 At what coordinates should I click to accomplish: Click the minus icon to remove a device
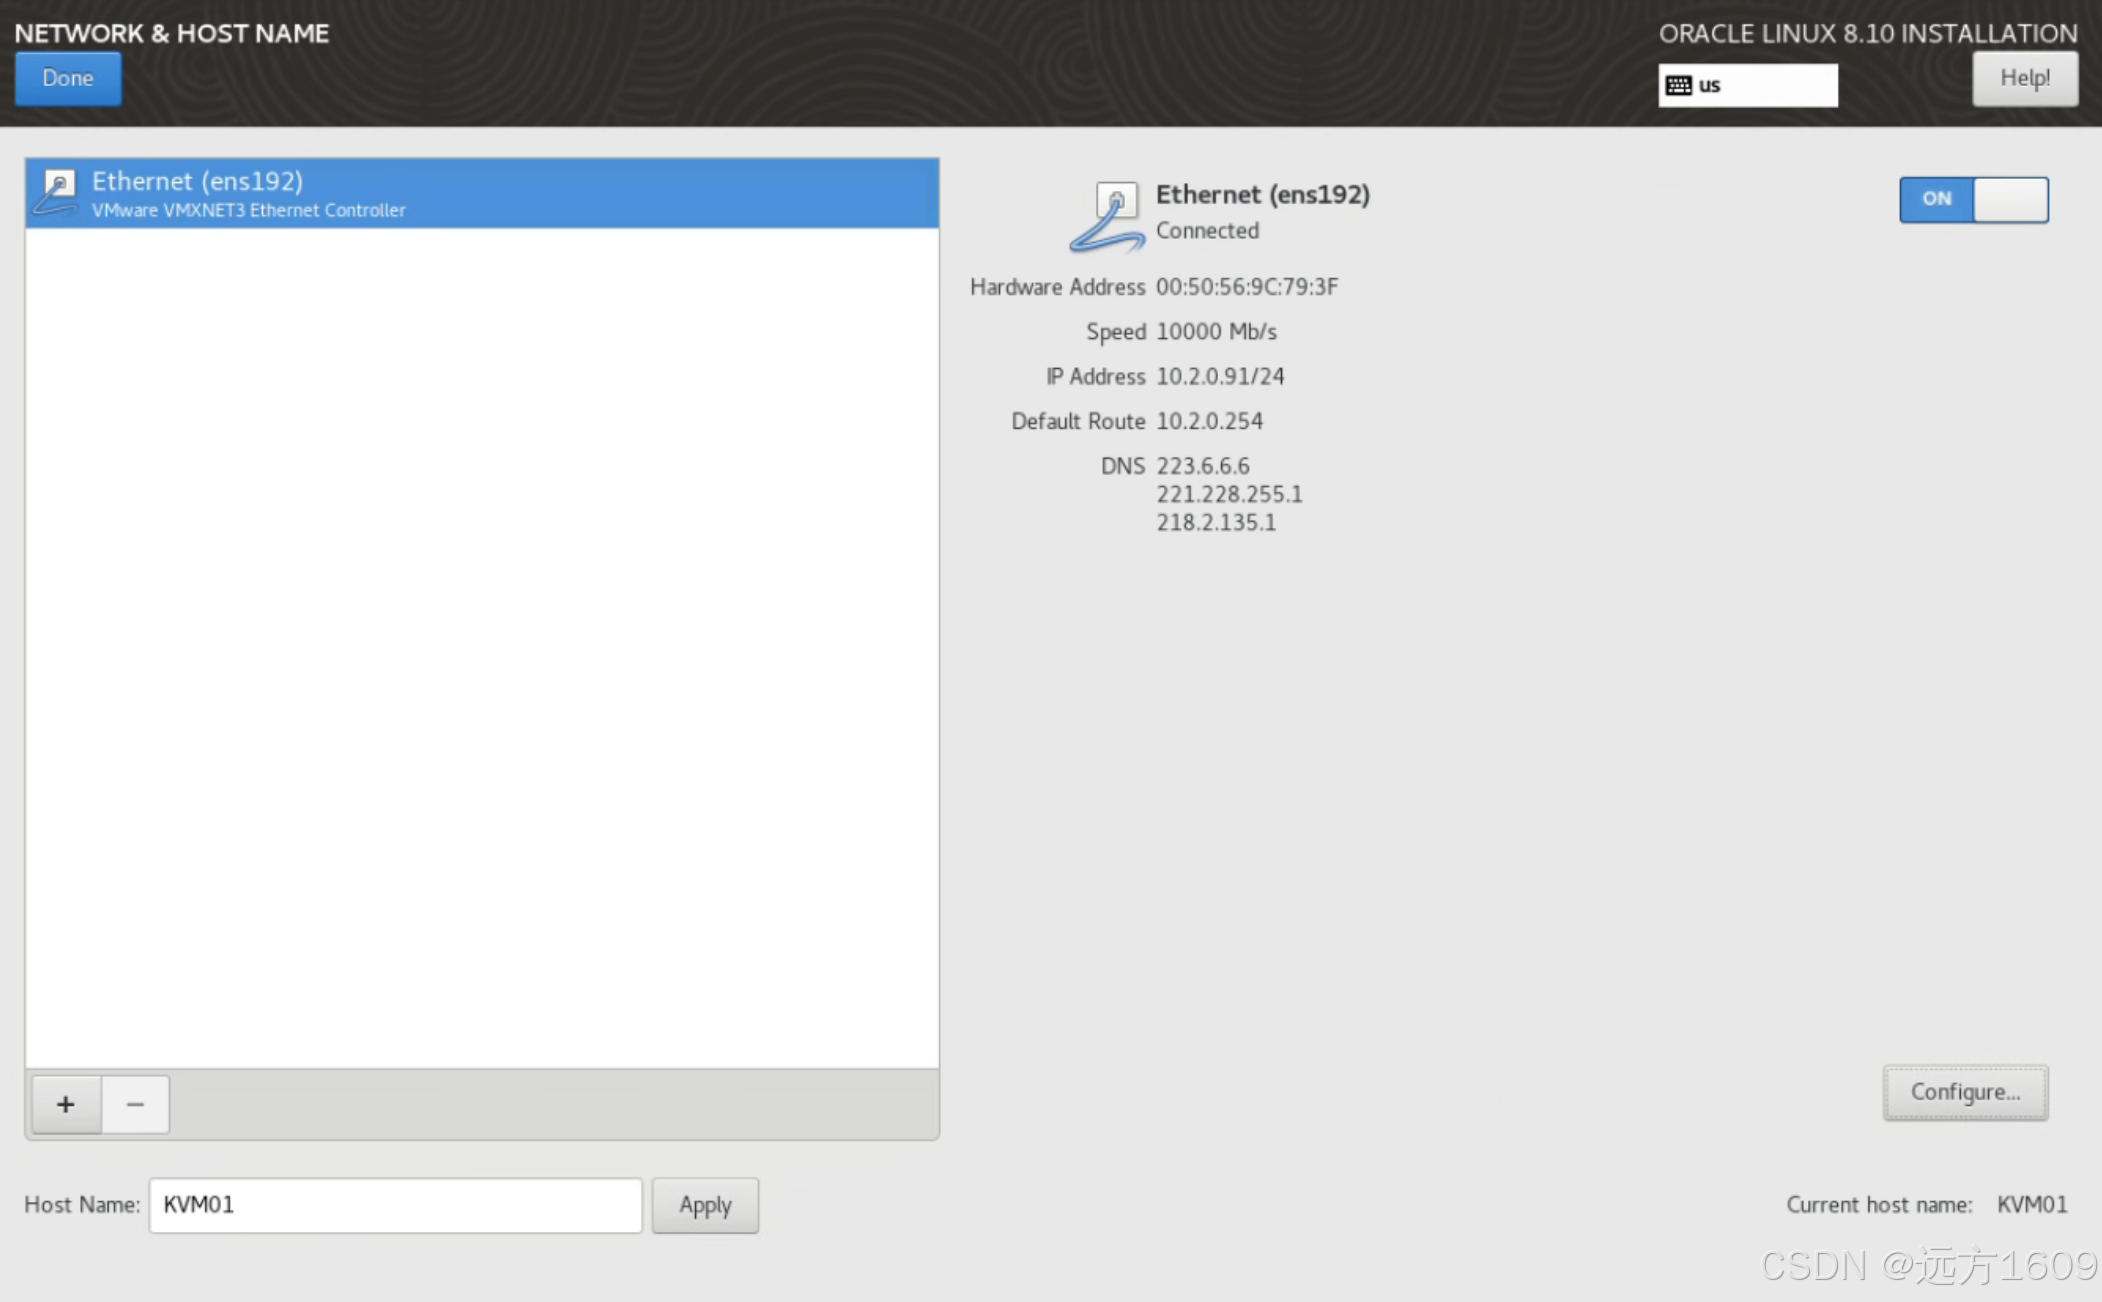(x=135, y=1105)
